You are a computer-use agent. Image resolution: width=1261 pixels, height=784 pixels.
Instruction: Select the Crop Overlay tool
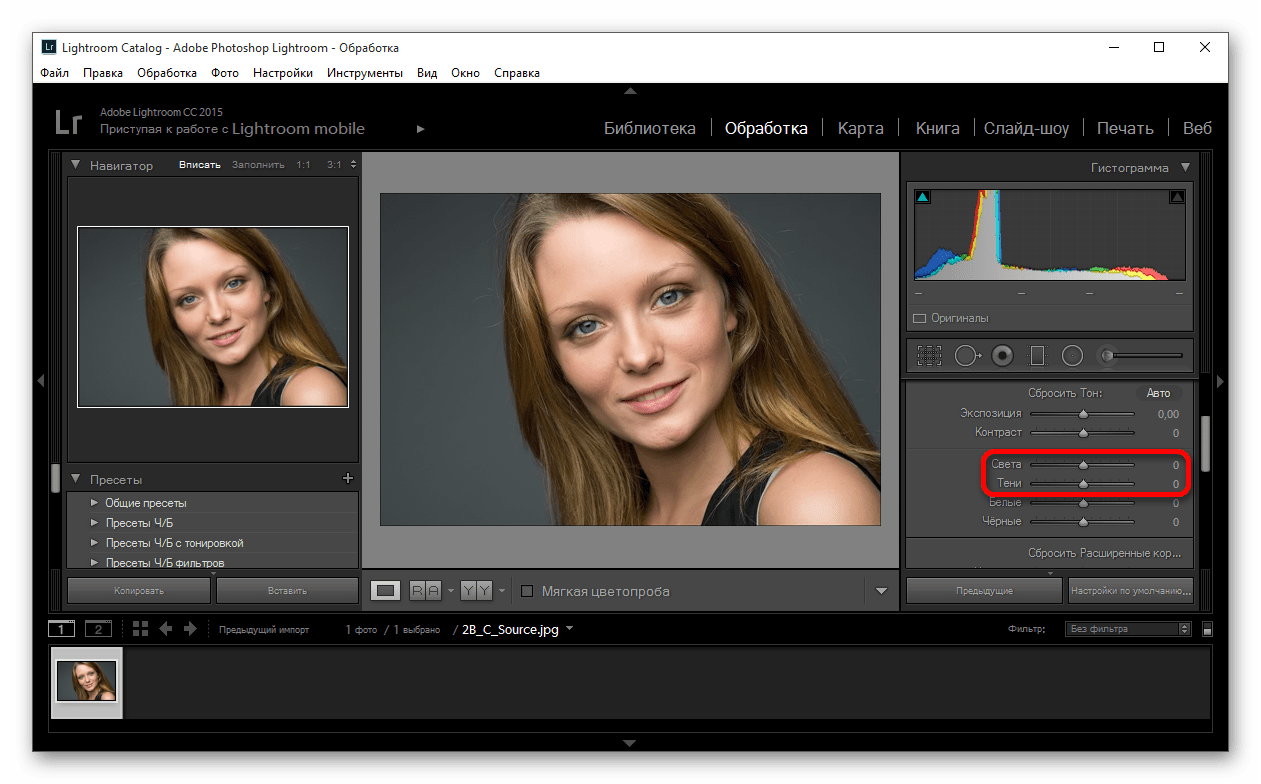click(x=930, y=355)
